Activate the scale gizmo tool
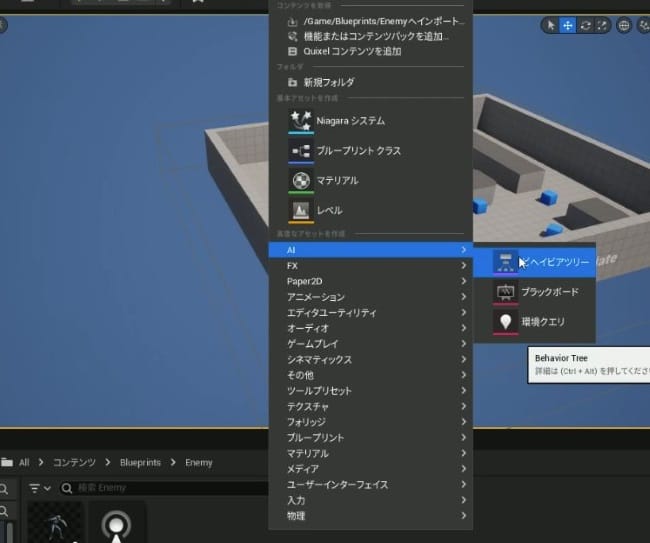650x543 pixels. tap(602, 25)
